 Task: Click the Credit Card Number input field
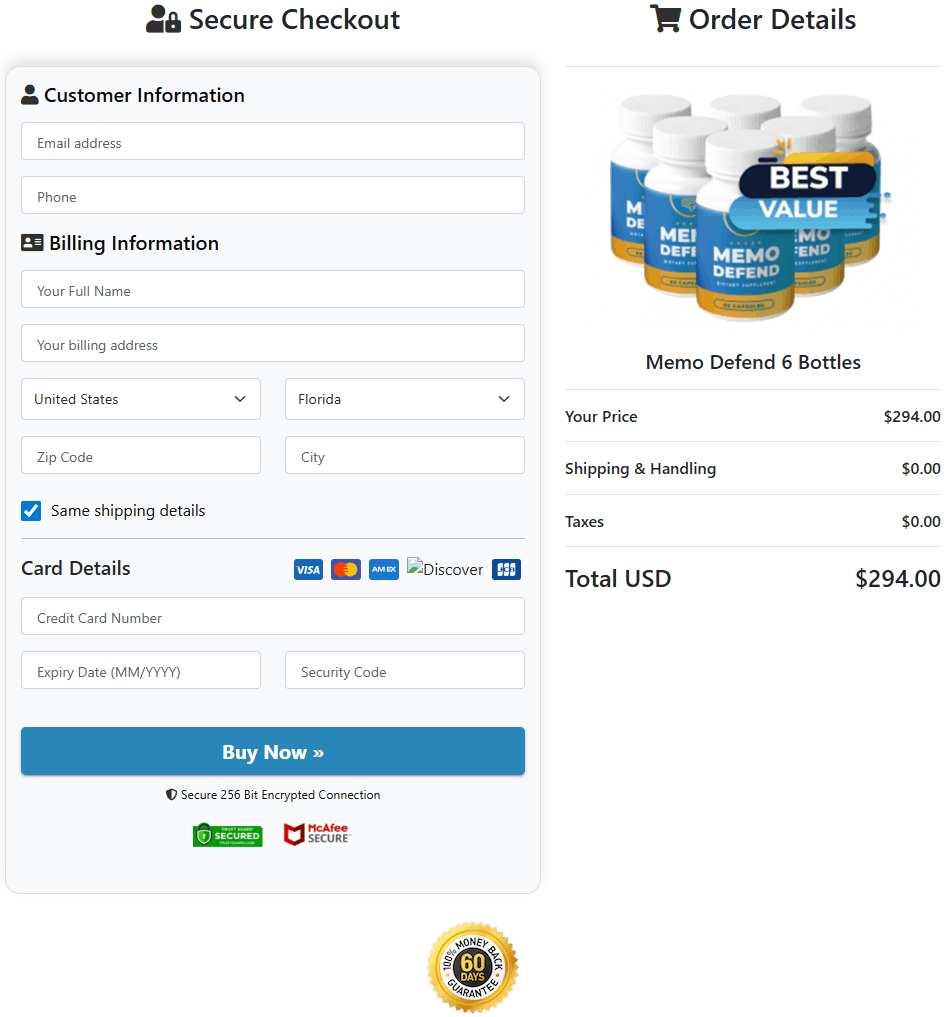coord(272,616)
